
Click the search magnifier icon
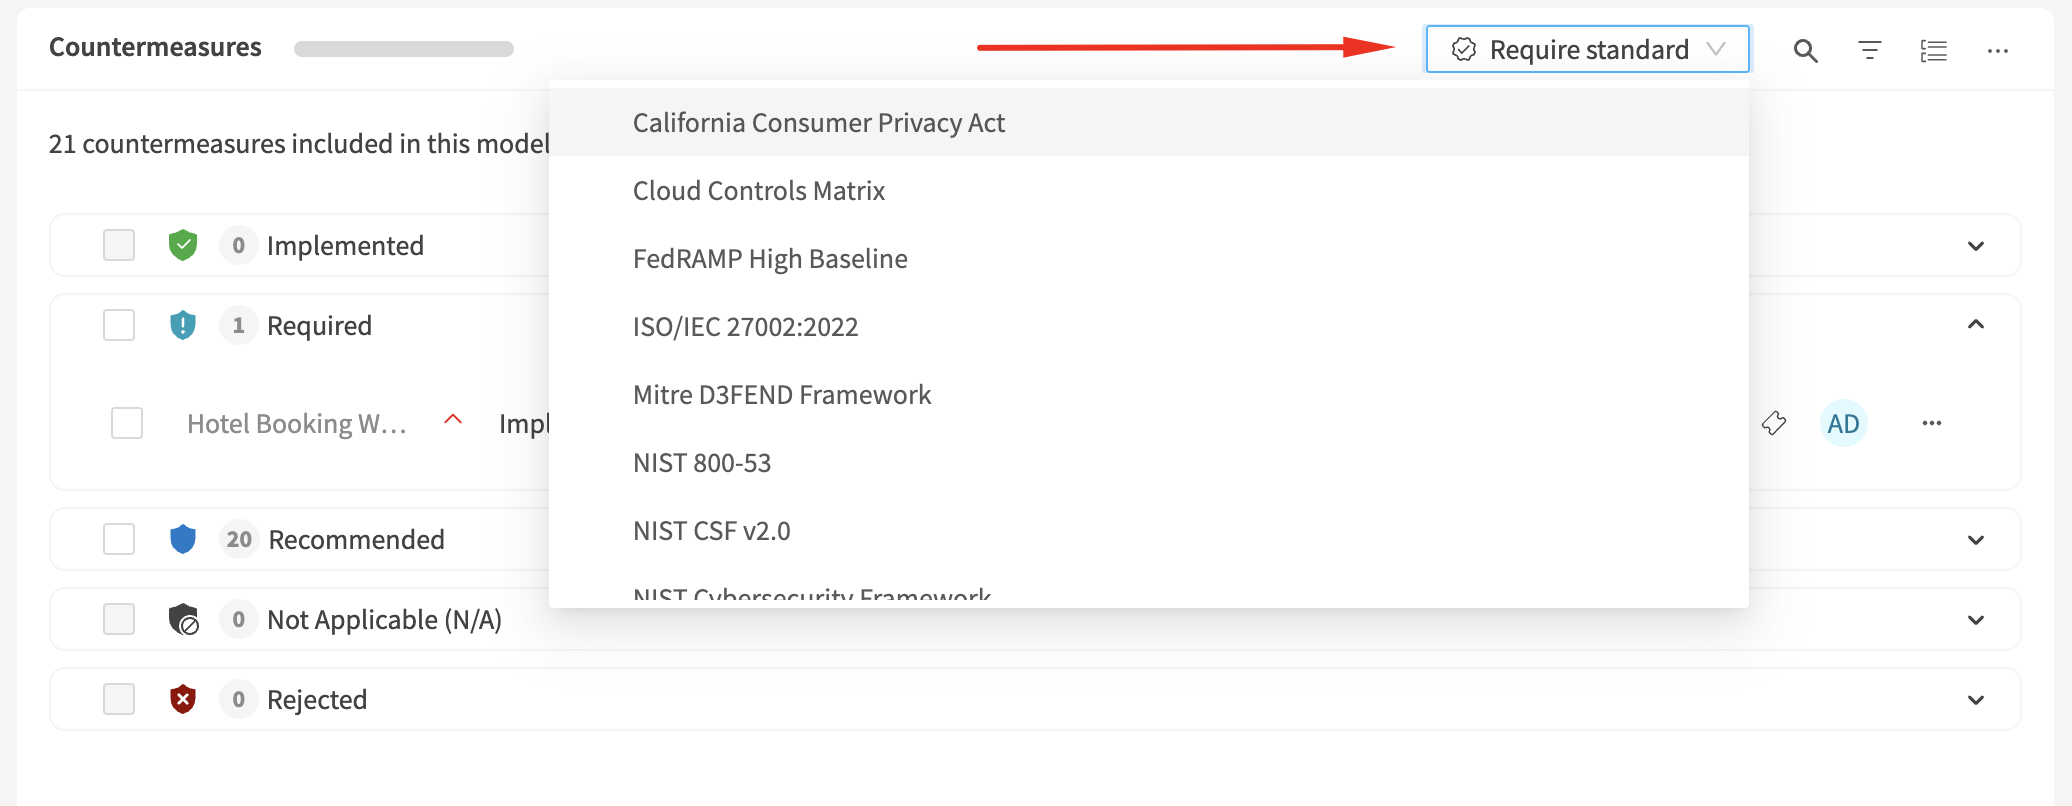1805,51
